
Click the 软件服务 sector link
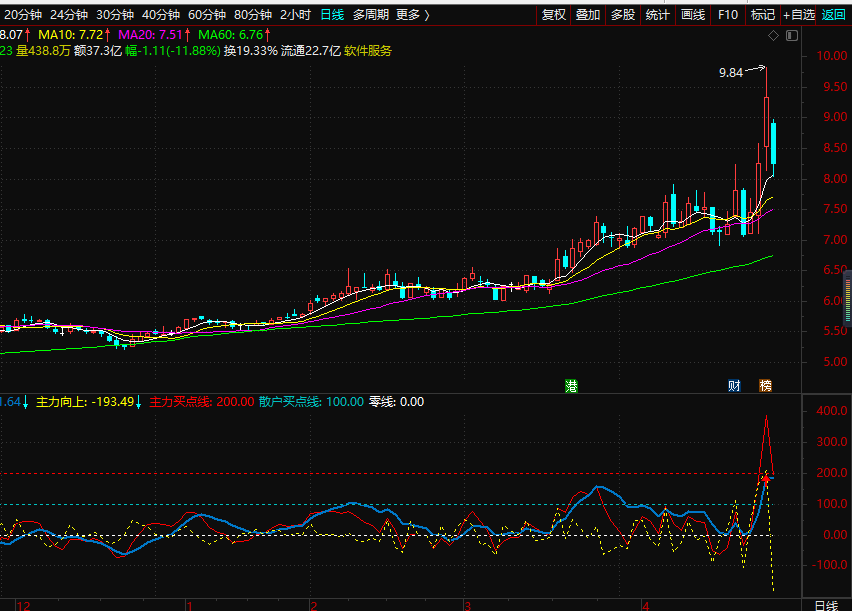(x=368, y=51)
